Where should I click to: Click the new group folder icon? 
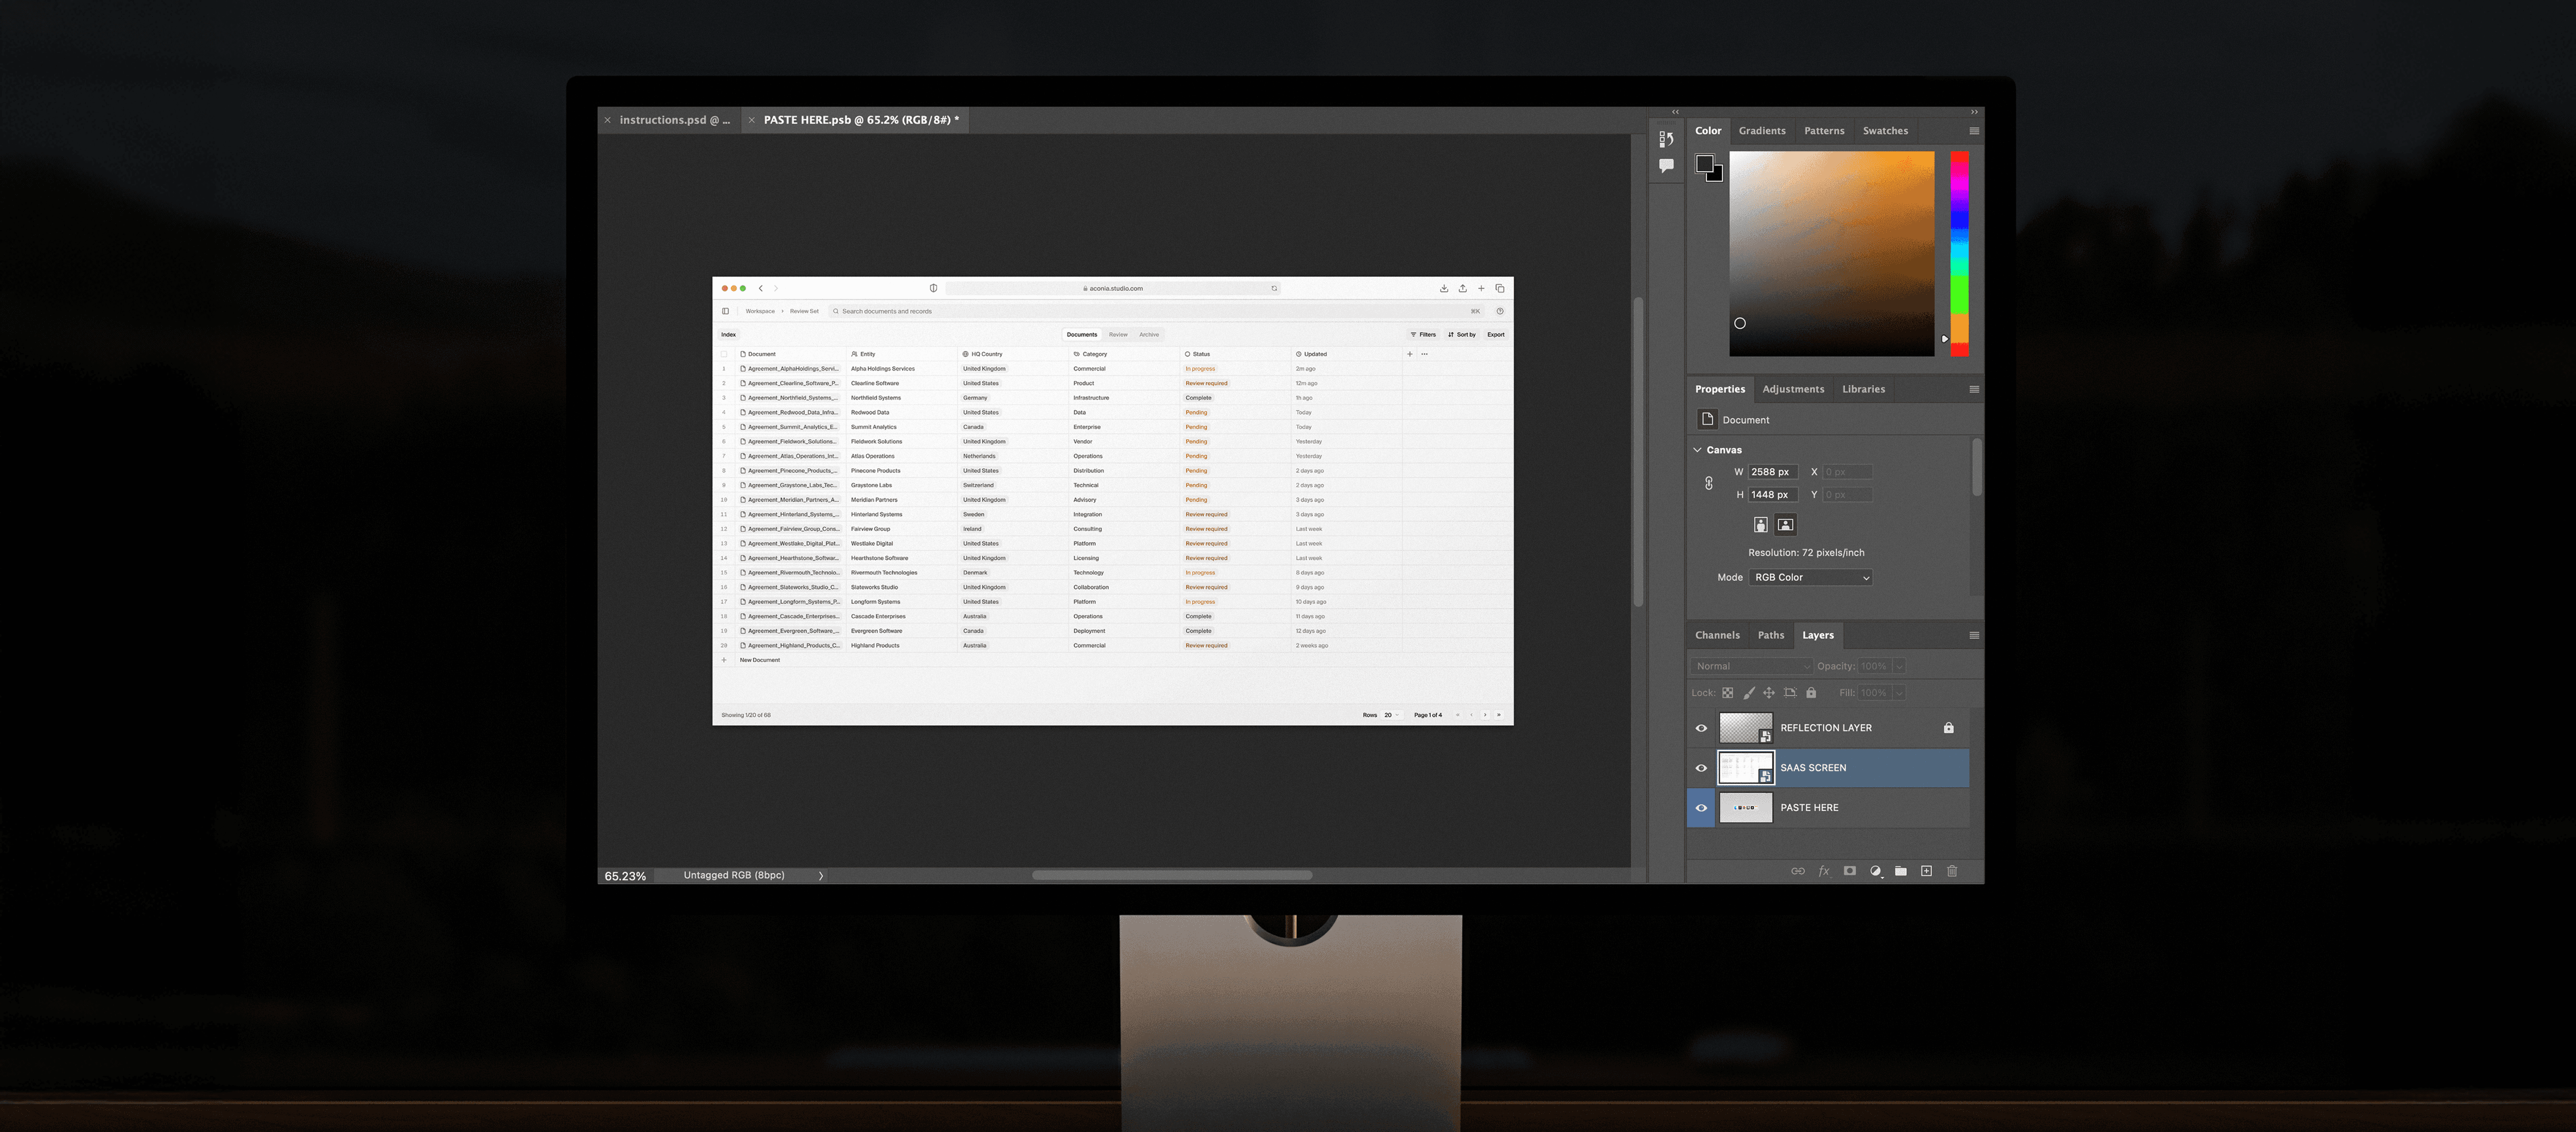click(x=1900, y=871)
